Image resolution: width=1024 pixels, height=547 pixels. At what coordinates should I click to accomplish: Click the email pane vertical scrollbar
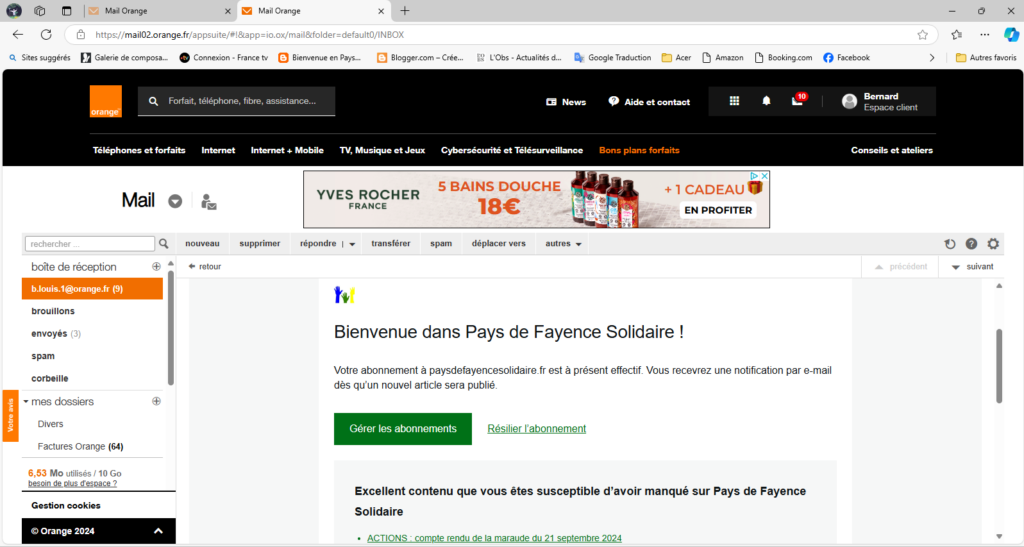coord(998,365)
